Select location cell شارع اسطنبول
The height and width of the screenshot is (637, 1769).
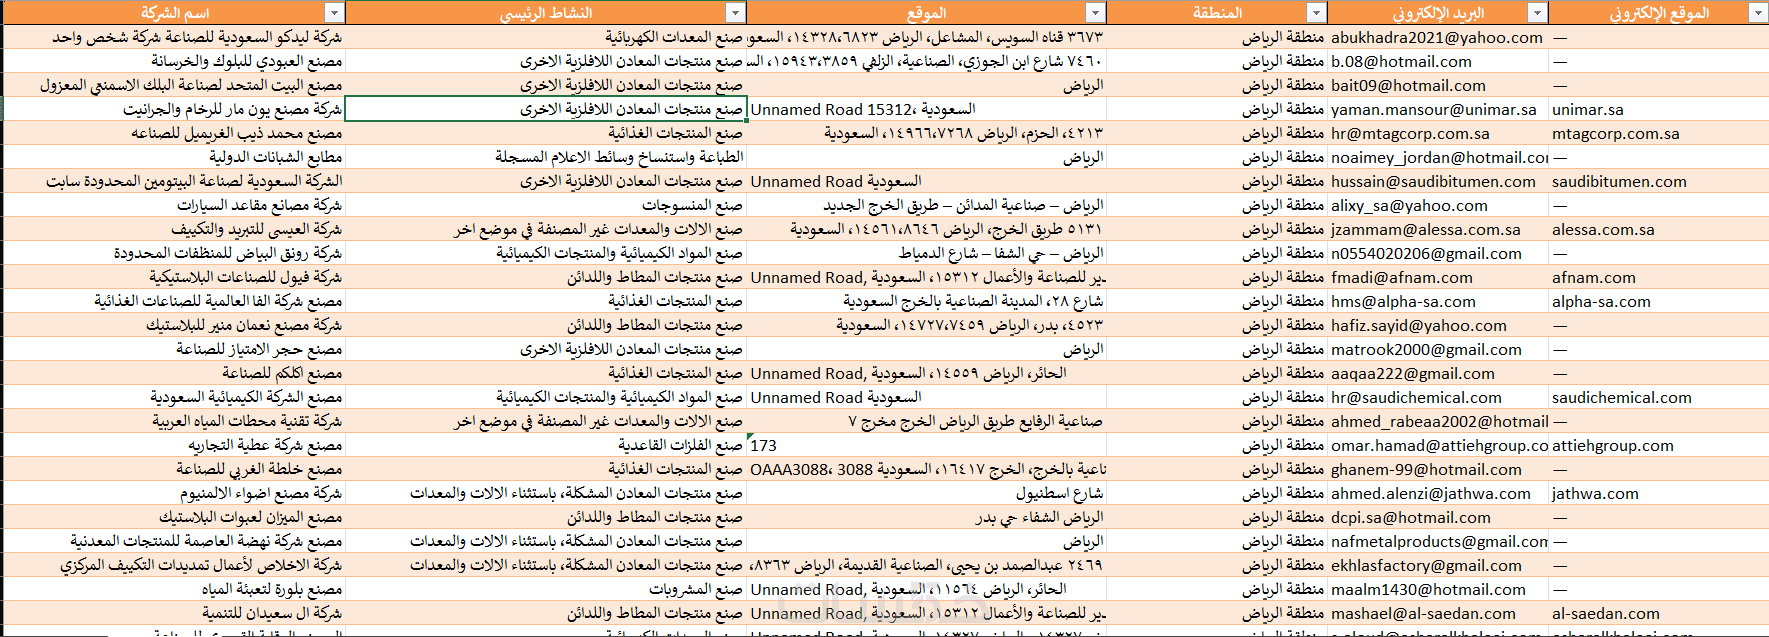(x=927, y=493)
